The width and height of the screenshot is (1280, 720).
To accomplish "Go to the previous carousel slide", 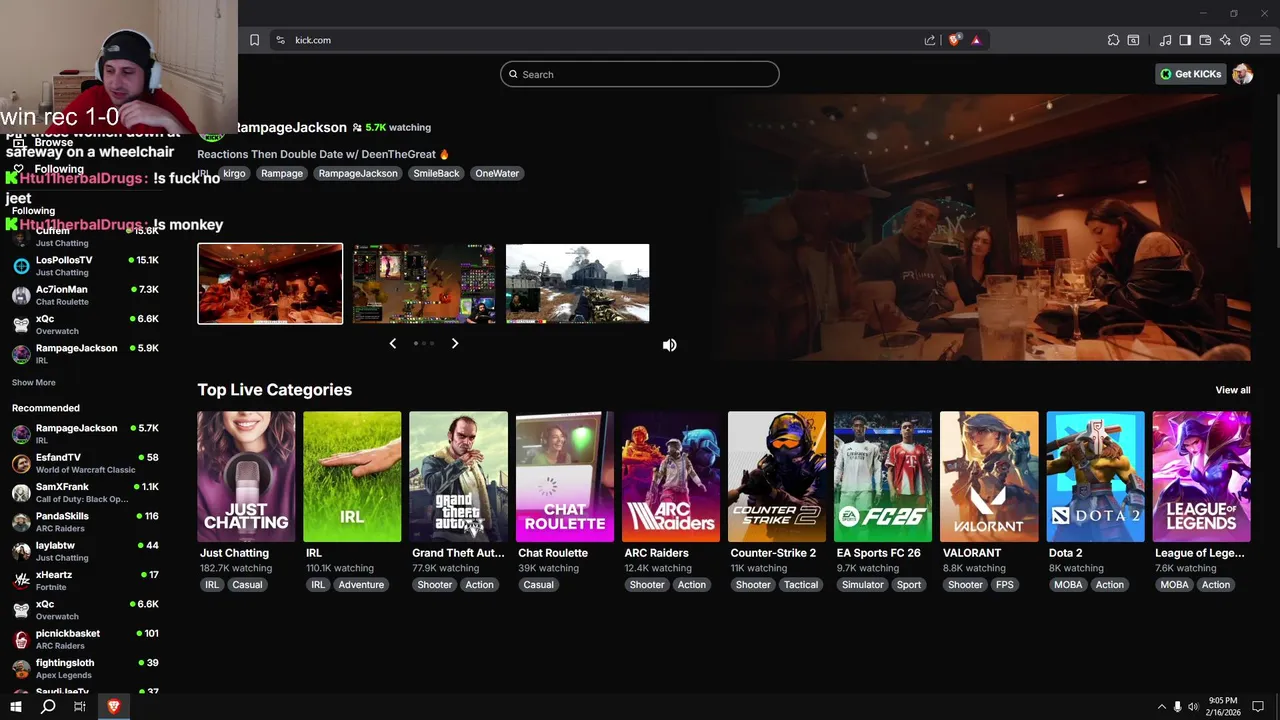I will (392, 343).
